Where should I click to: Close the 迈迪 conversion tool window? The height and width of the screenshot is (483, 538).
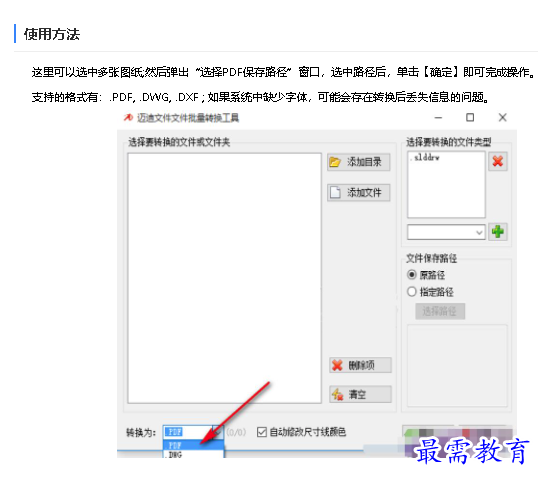[503, 118]
